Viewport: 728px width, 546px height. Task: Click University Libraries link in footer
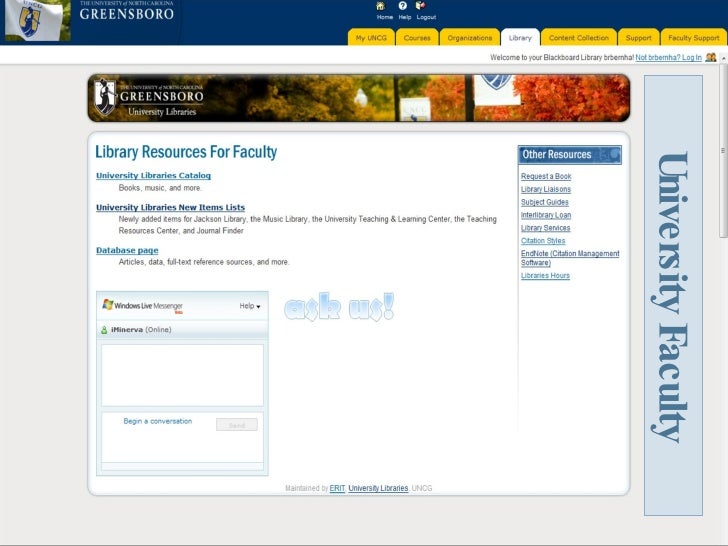[378, 488]
